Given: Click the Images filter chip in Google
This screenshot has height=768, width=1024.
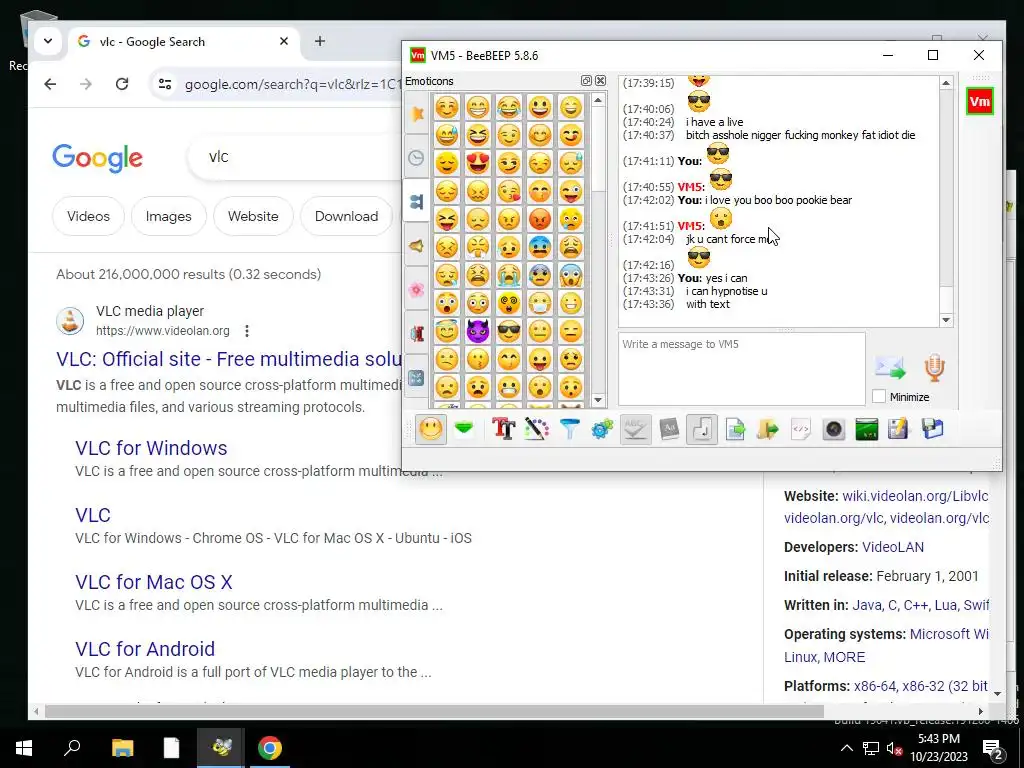Looking at the screenshot, I should pyautogui.click(x=168, y=216).
